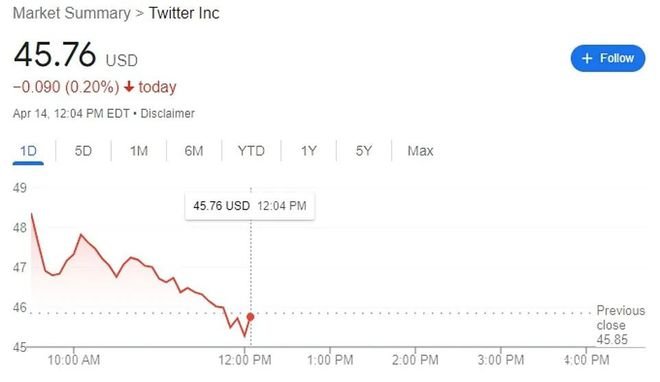Image resolution: width=660 pixels, height=382 pixels.
Task: Click the plus icon in Follow button
Action: pos(587,58)
